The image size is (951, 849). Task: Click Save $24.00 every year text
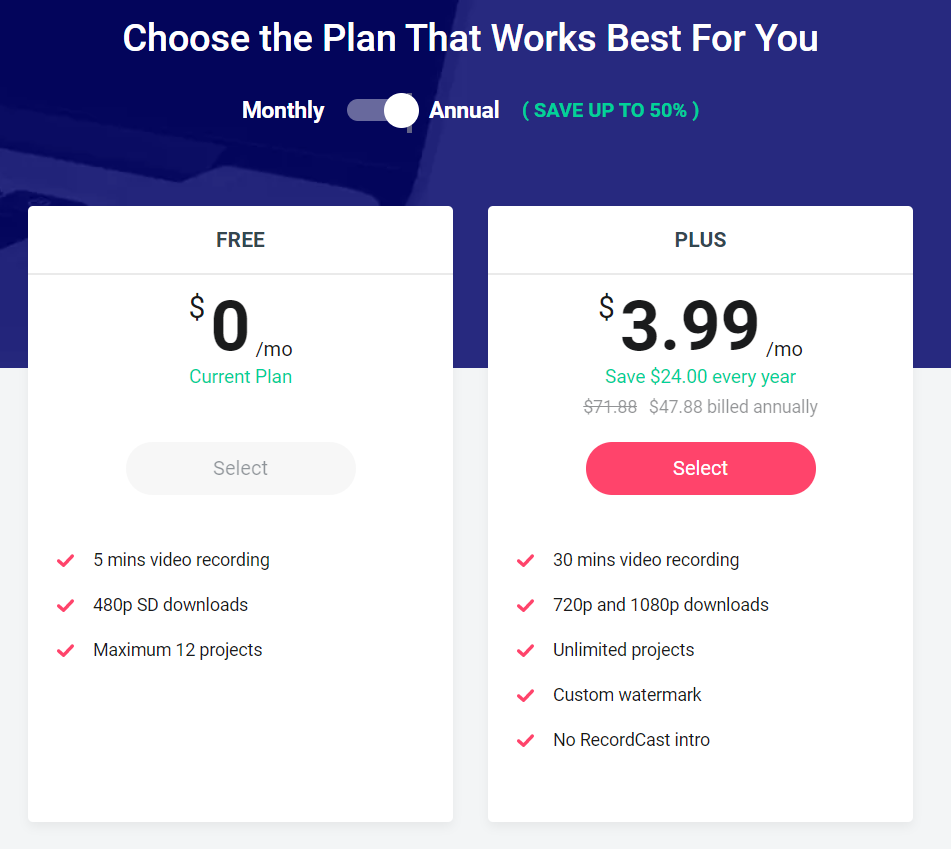[x=701, y=377]
